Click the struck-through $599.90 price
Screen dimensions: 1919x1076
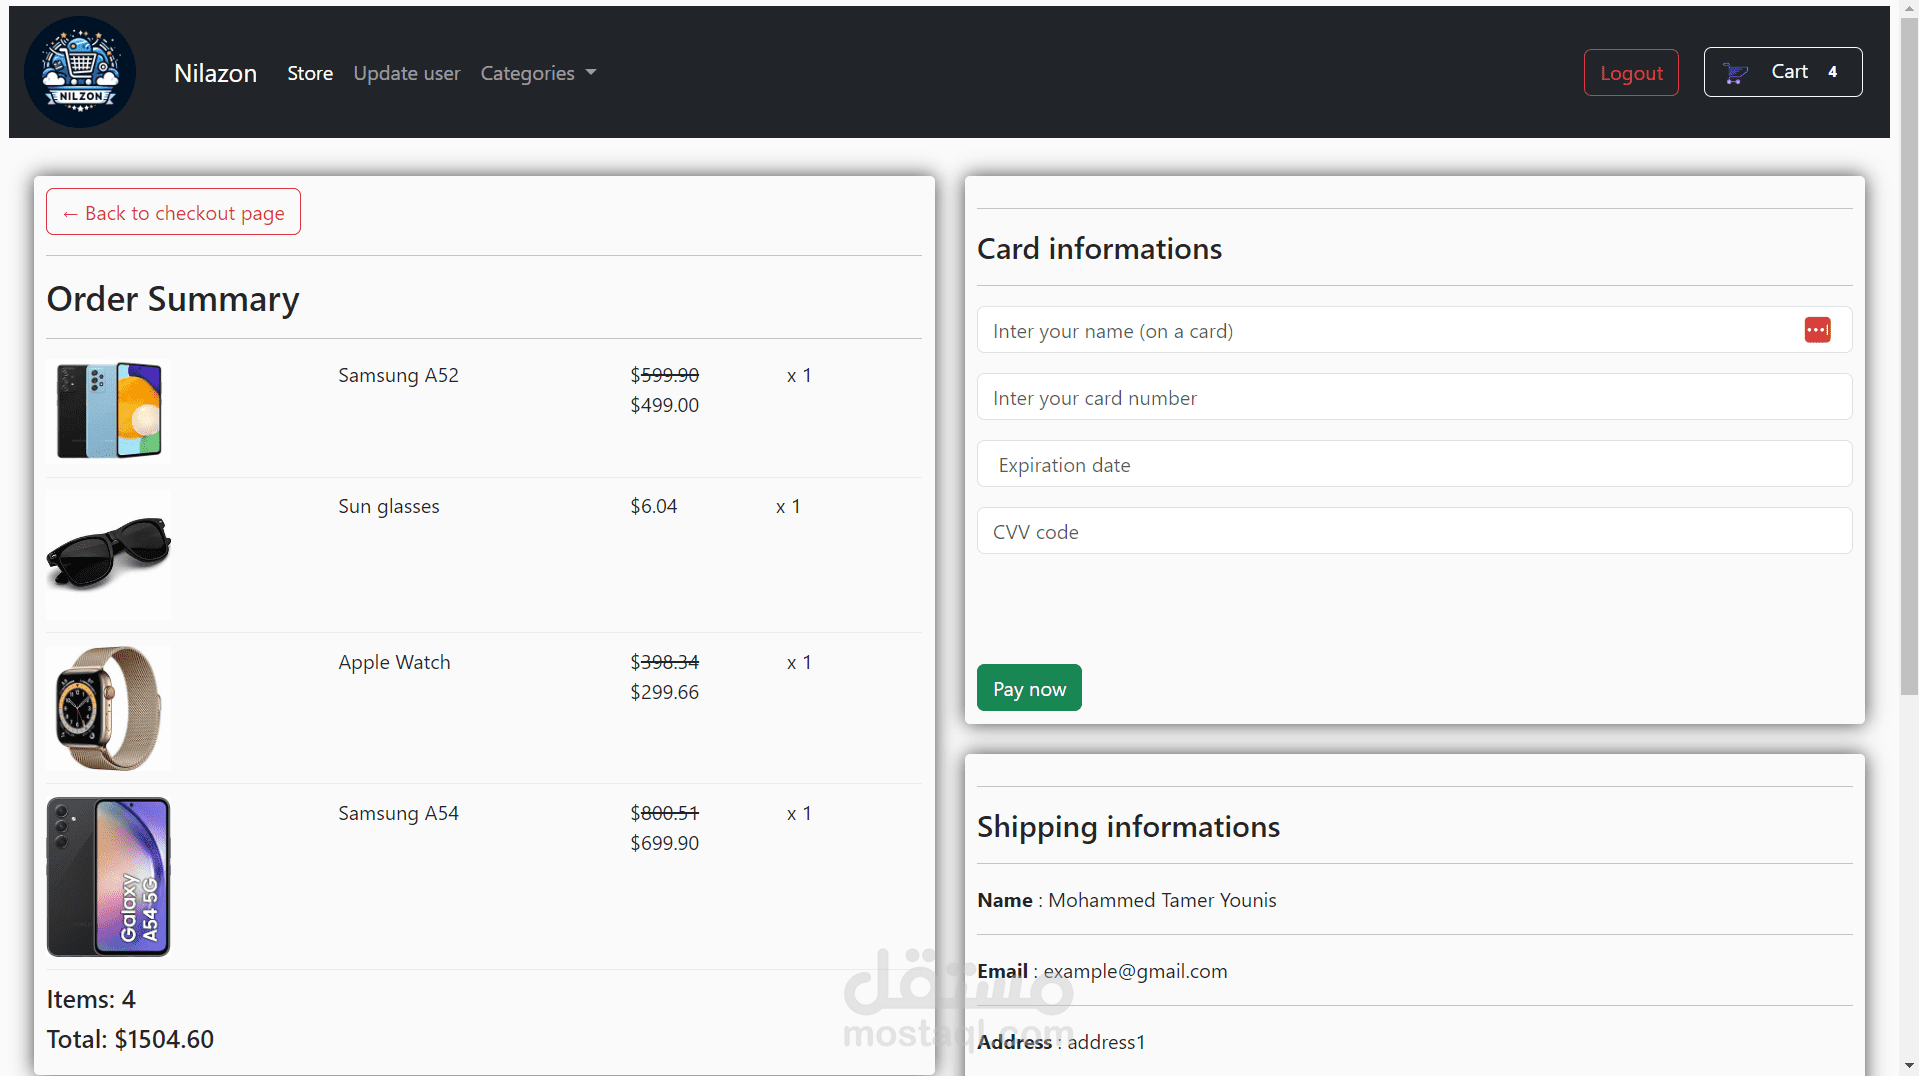click(x=664, y=375)
